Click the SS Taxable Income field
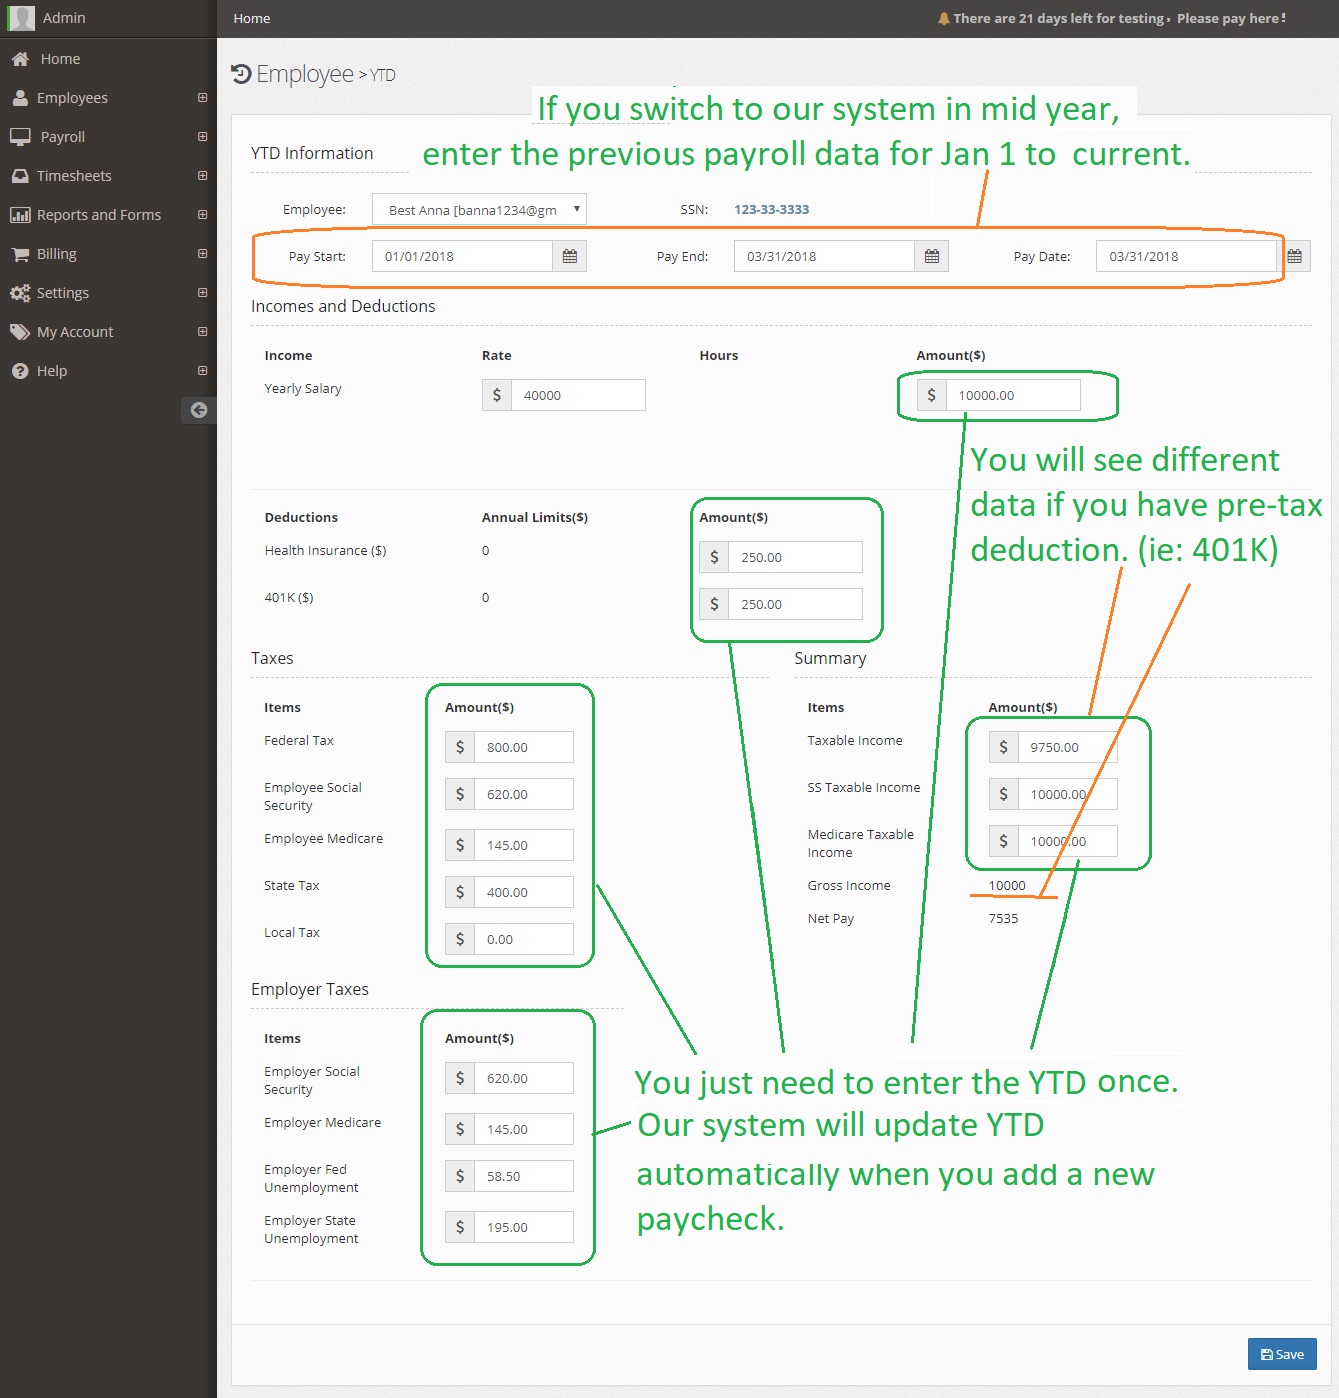The height and width of the screenshot is (1398, 1339). [1067, 794]
